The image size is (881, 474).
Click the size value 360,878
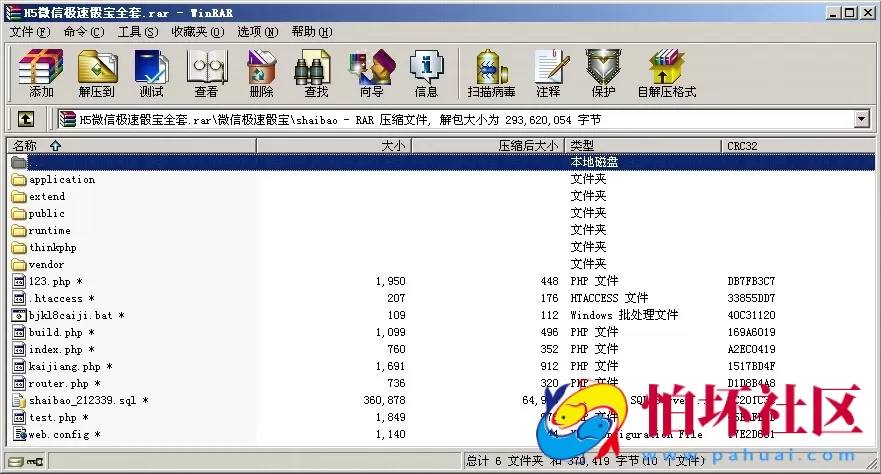384,400
